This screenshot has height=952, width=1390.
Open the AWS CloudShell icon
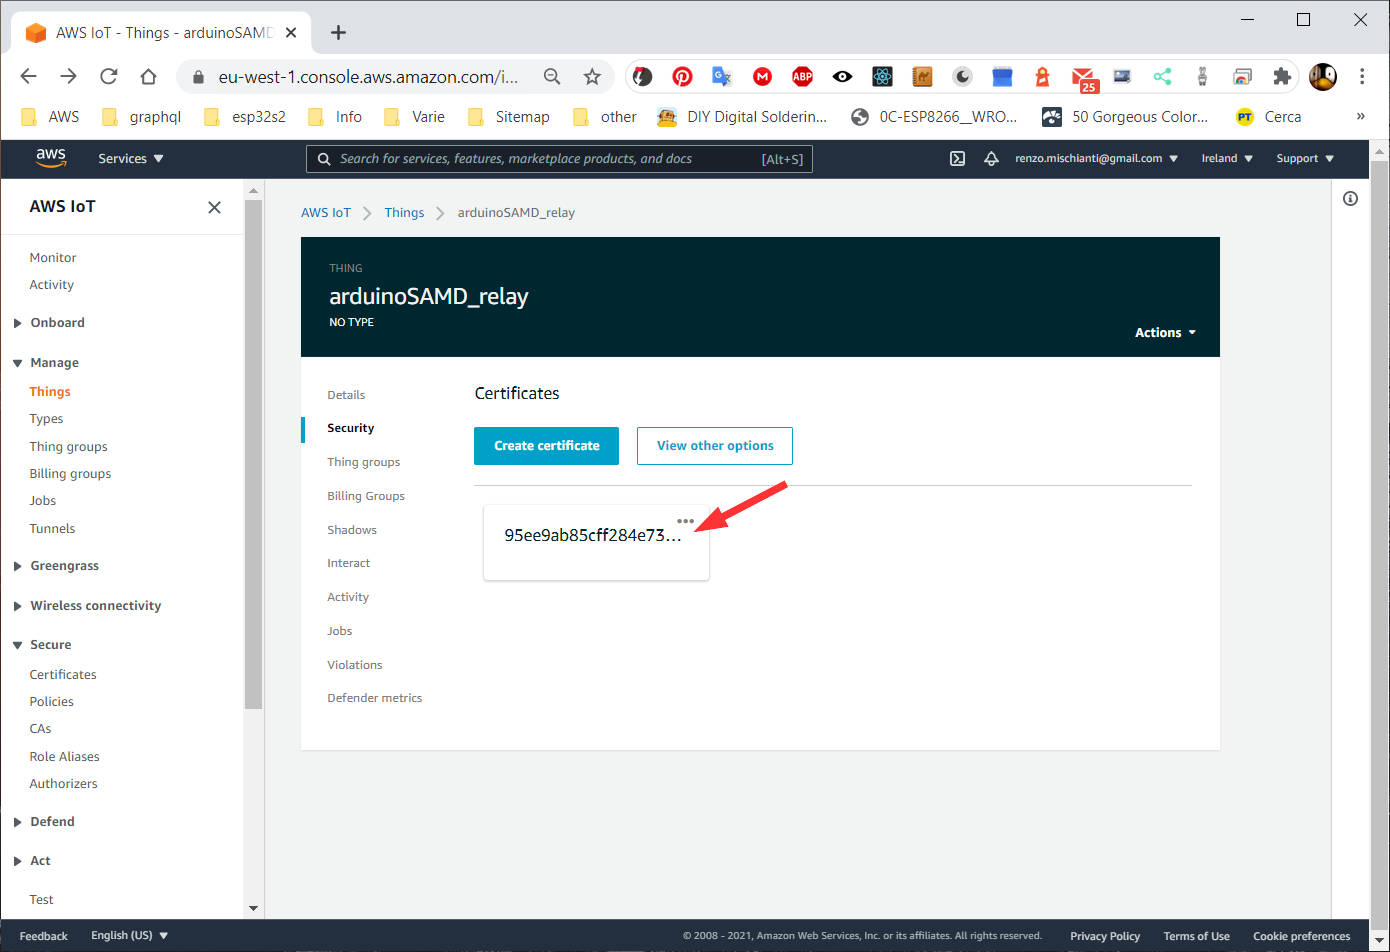[x=957, y=159]
